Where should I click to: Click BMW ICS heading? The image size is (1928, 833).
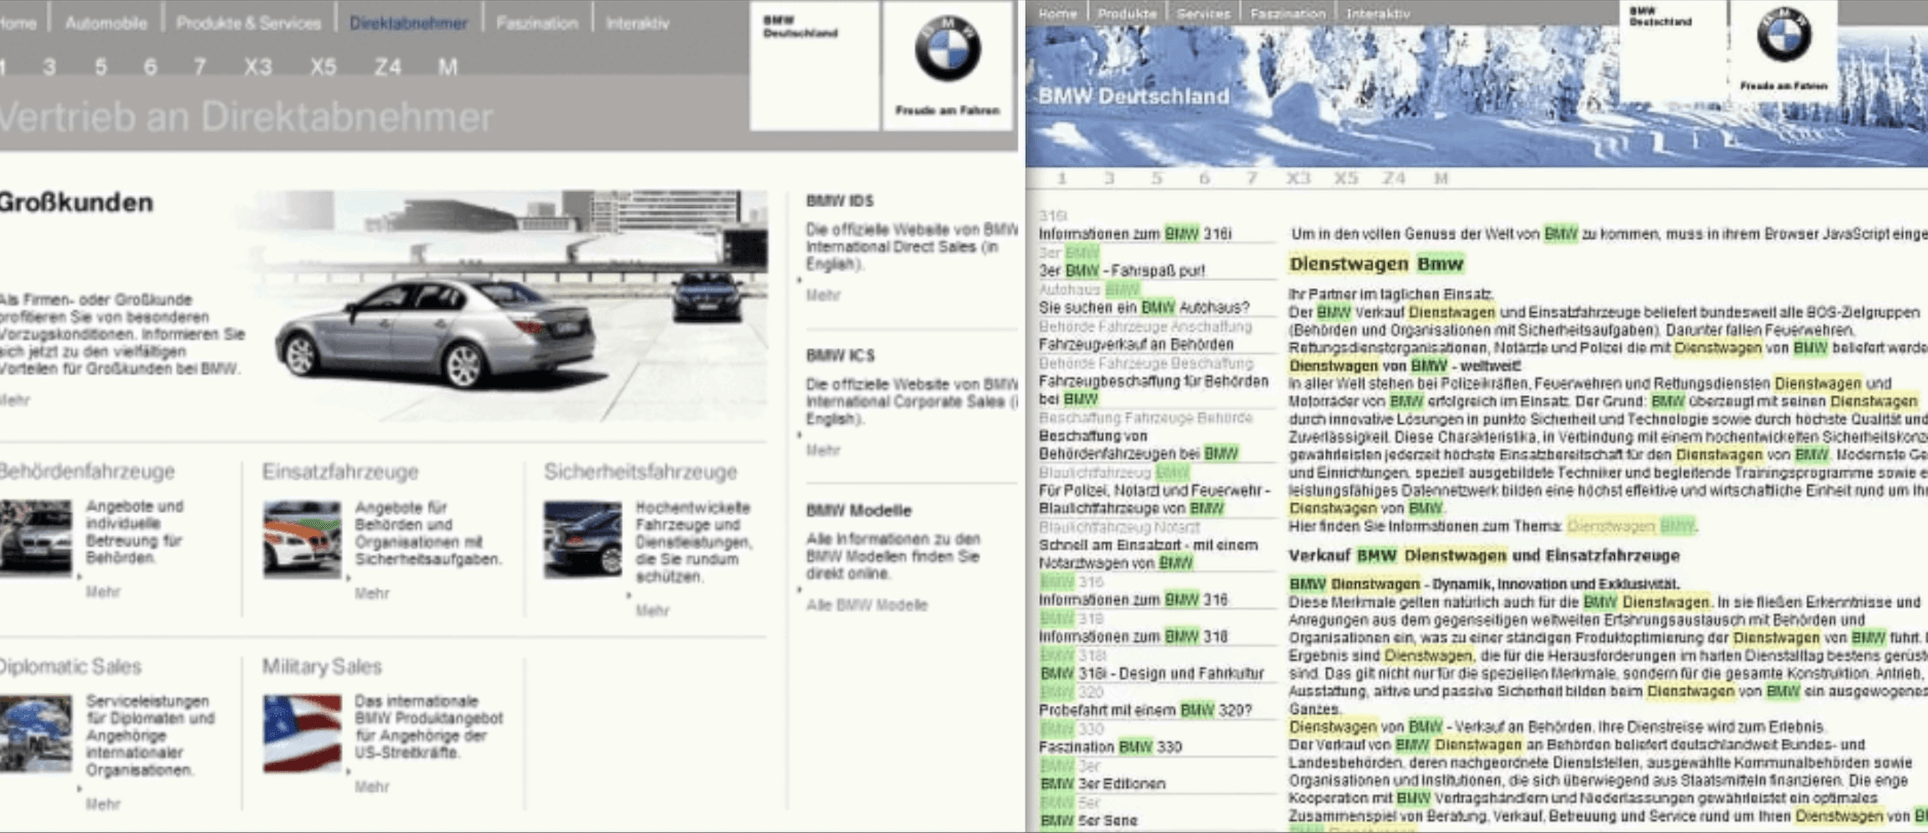840,355
